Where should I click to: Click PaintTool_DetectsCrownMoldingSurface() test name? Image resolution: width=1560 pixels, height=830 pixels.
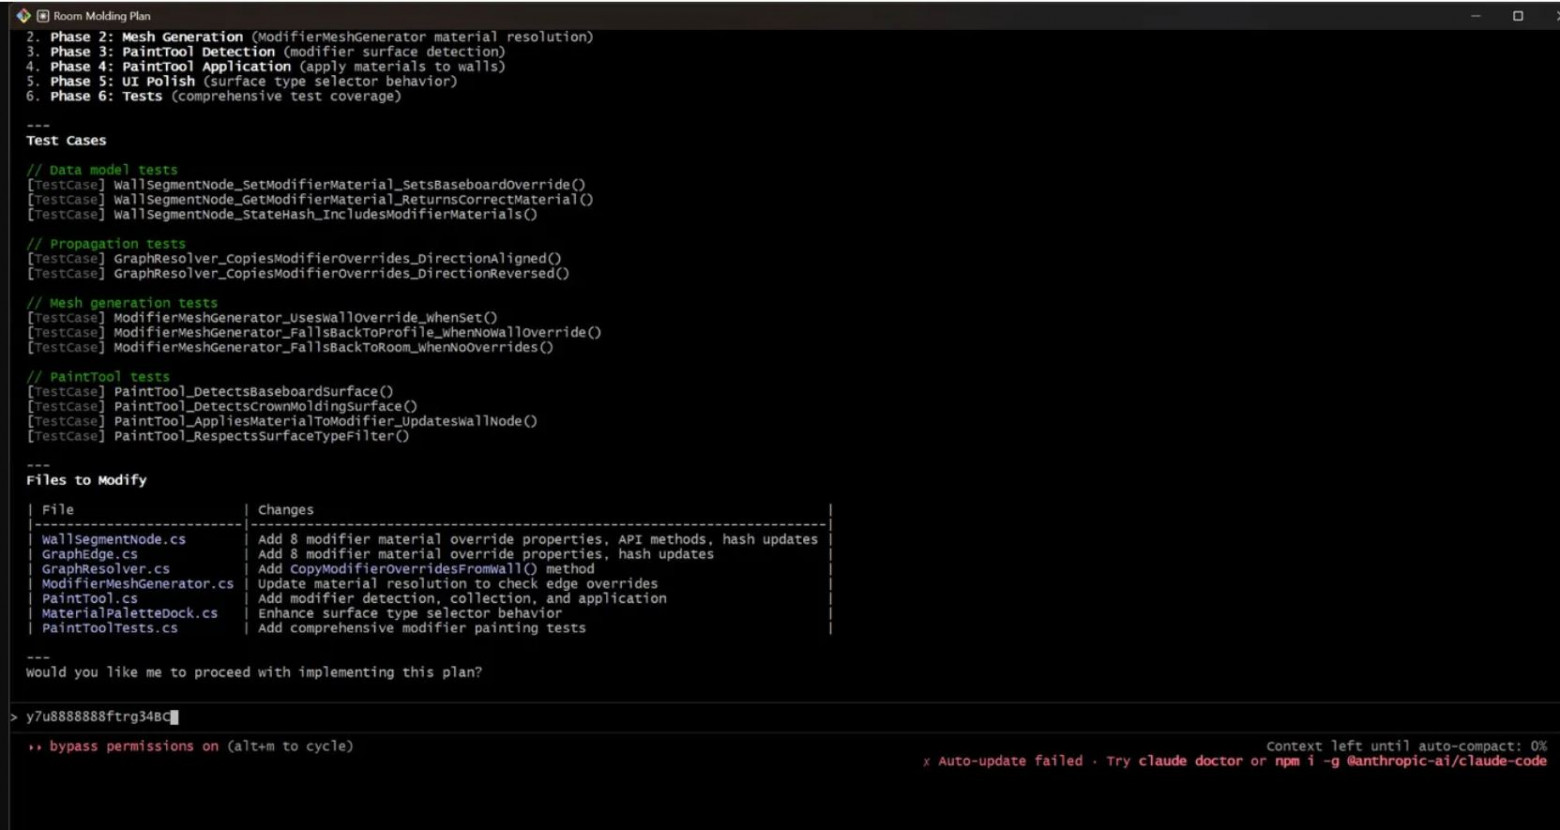point(266,407)
